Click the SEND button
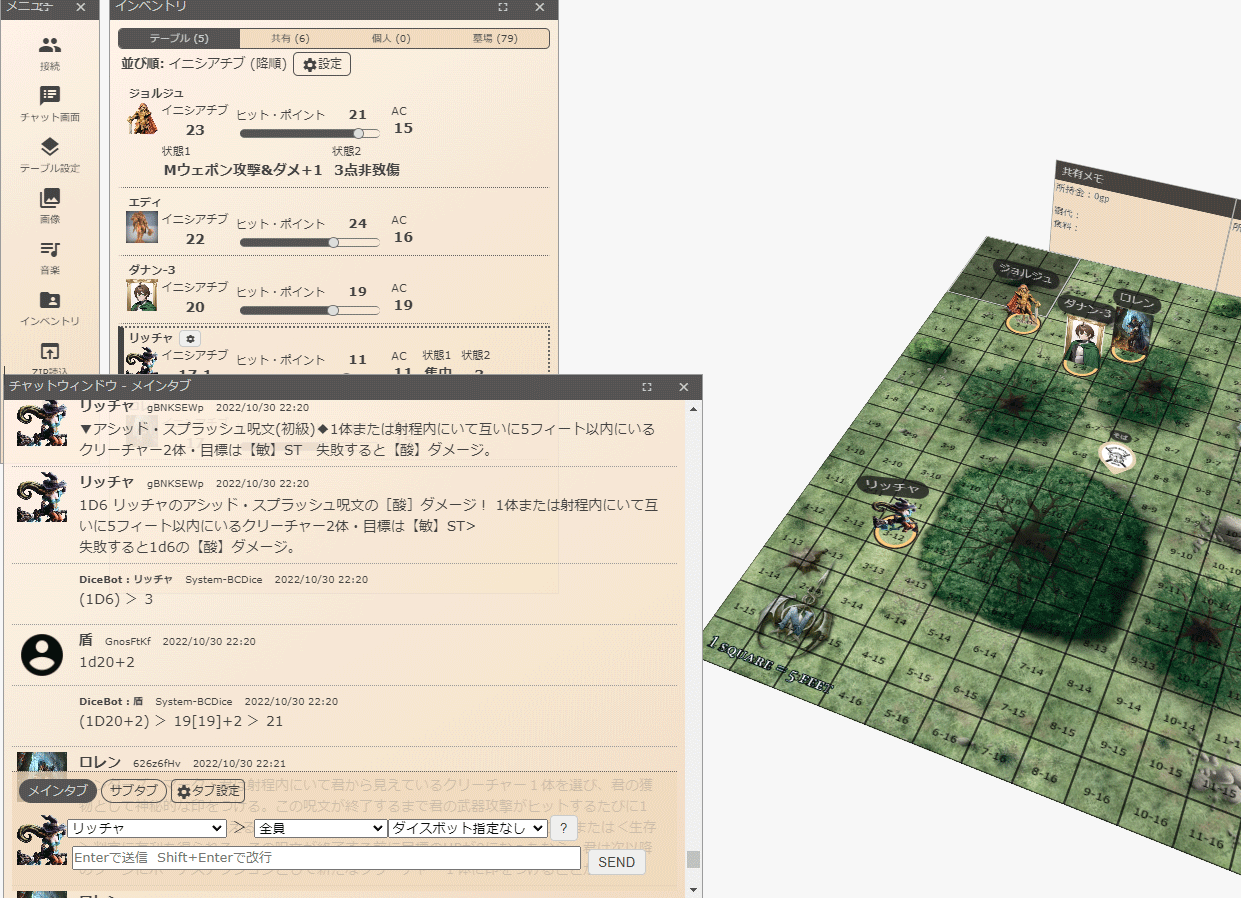The height and width of the screenshot is (898, 1241). 616,862
